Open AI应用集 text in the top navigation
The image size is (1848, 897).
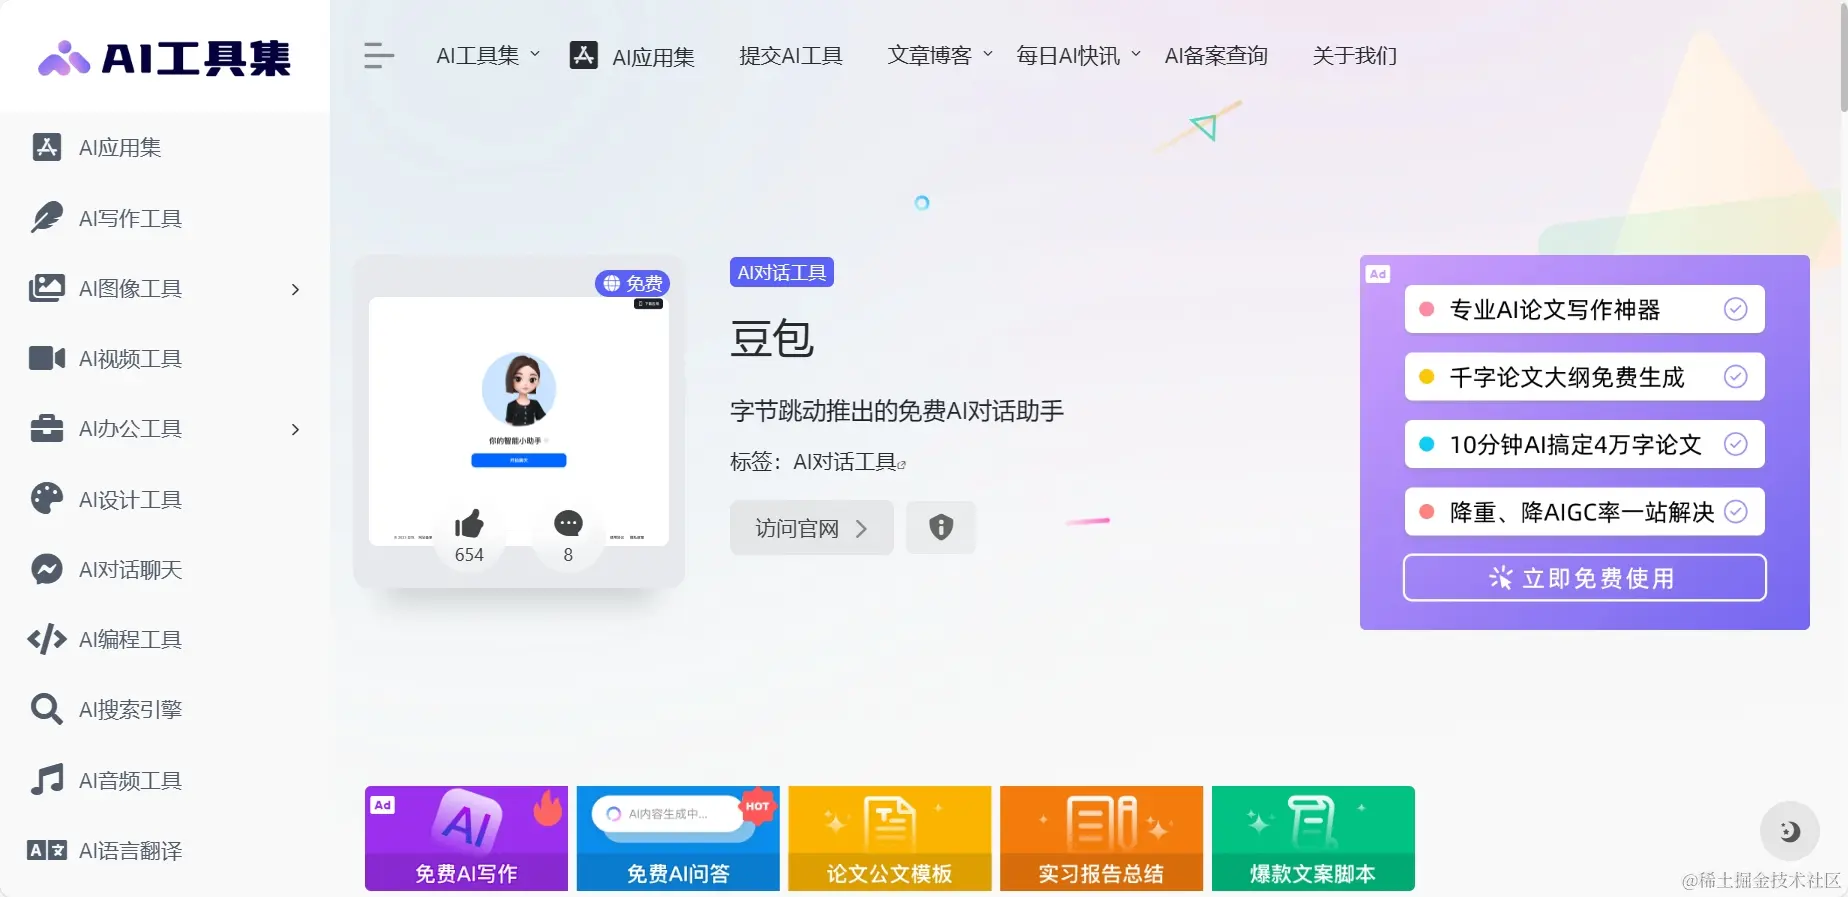(x=653, y=57)
